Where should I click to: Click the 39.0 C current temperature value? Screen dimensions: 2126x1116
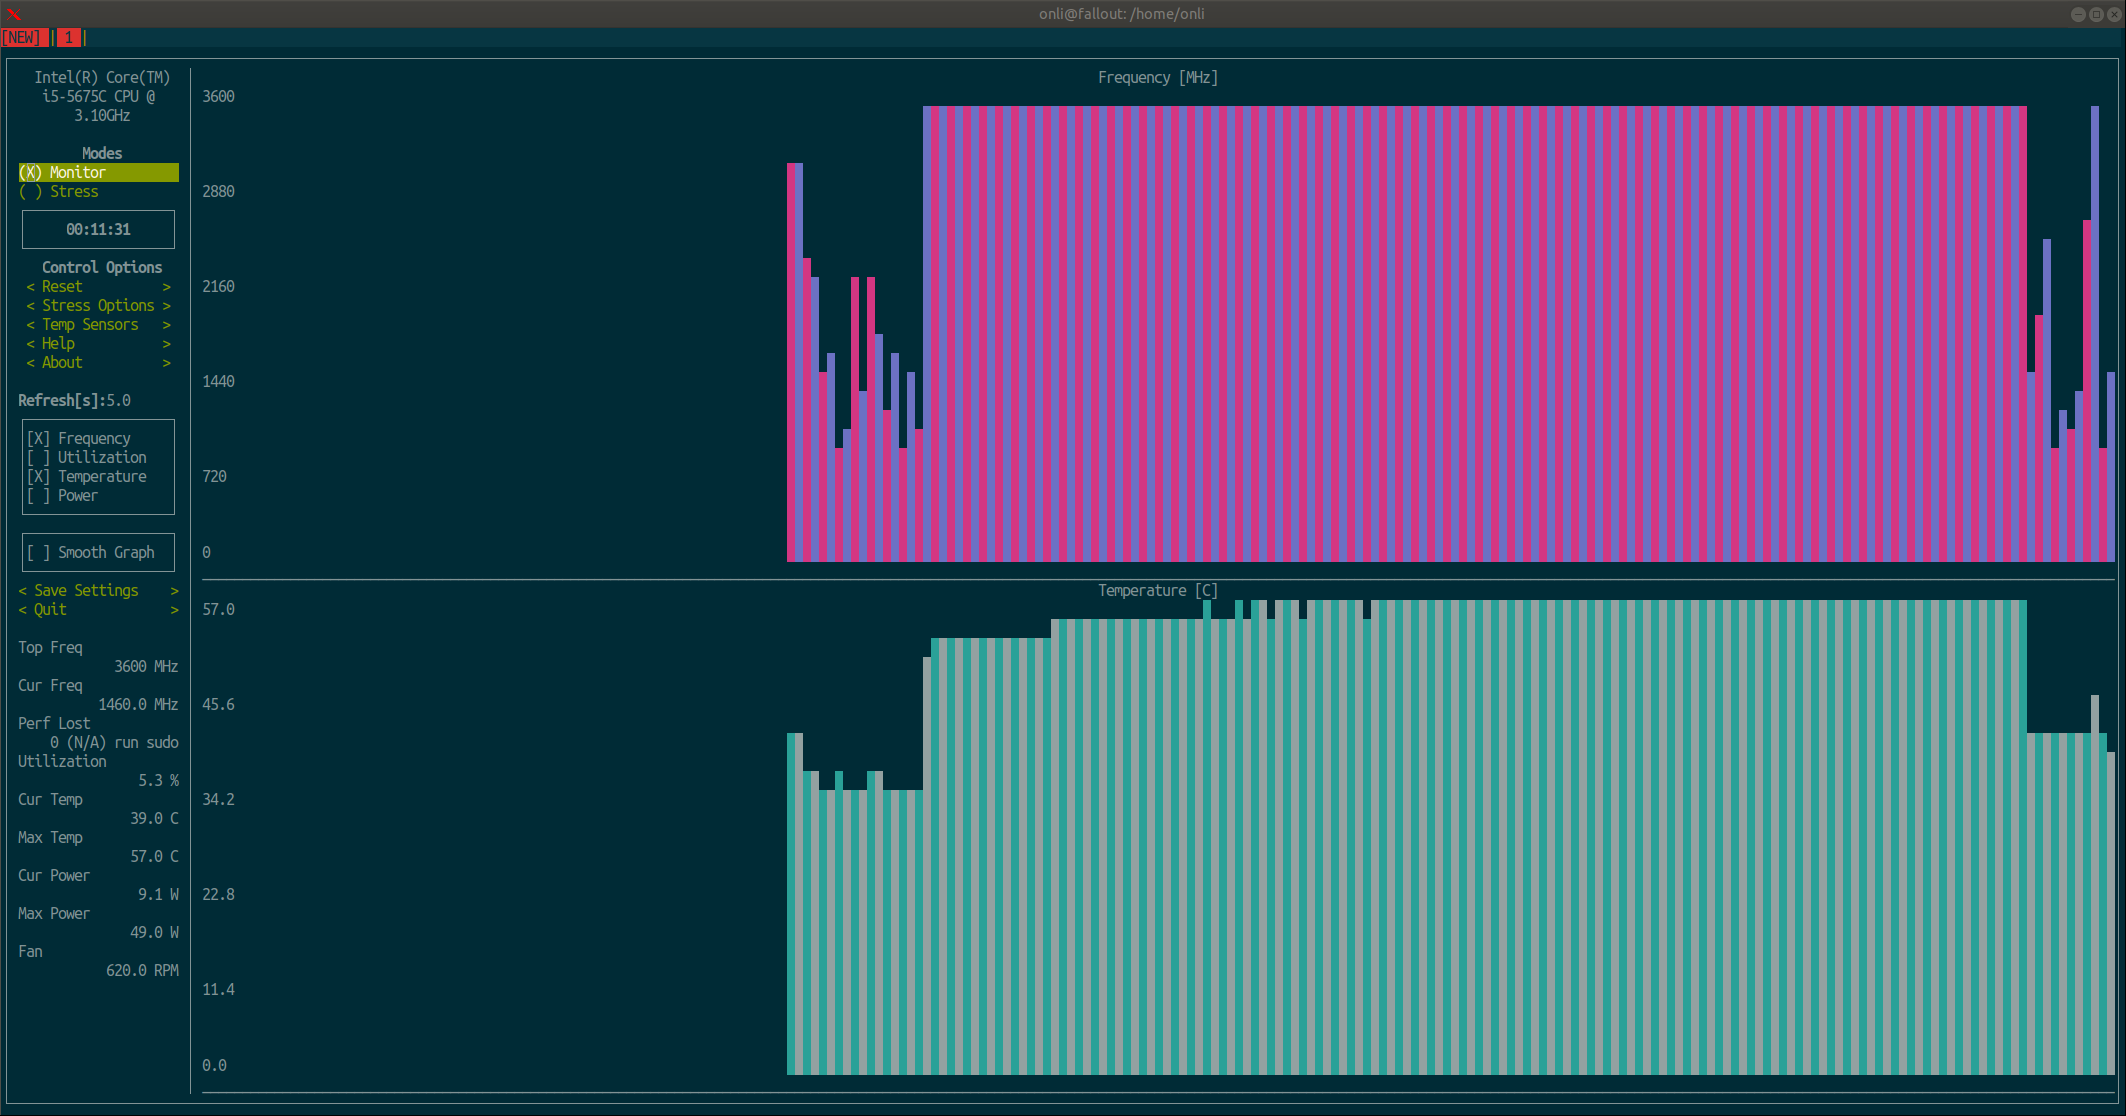pyautogui.click(x=154, y=819)
